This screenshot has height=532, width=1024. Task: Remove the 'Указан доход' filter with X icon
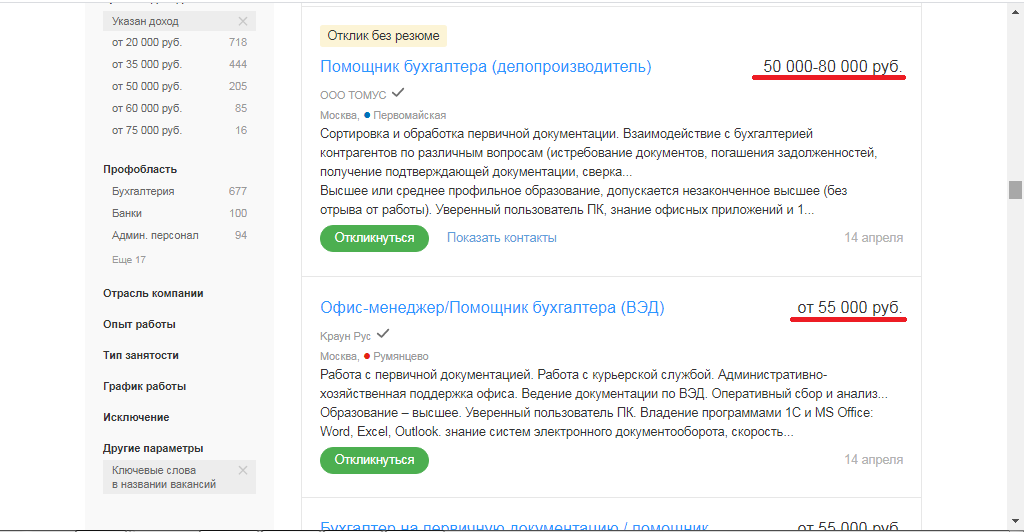243,21
